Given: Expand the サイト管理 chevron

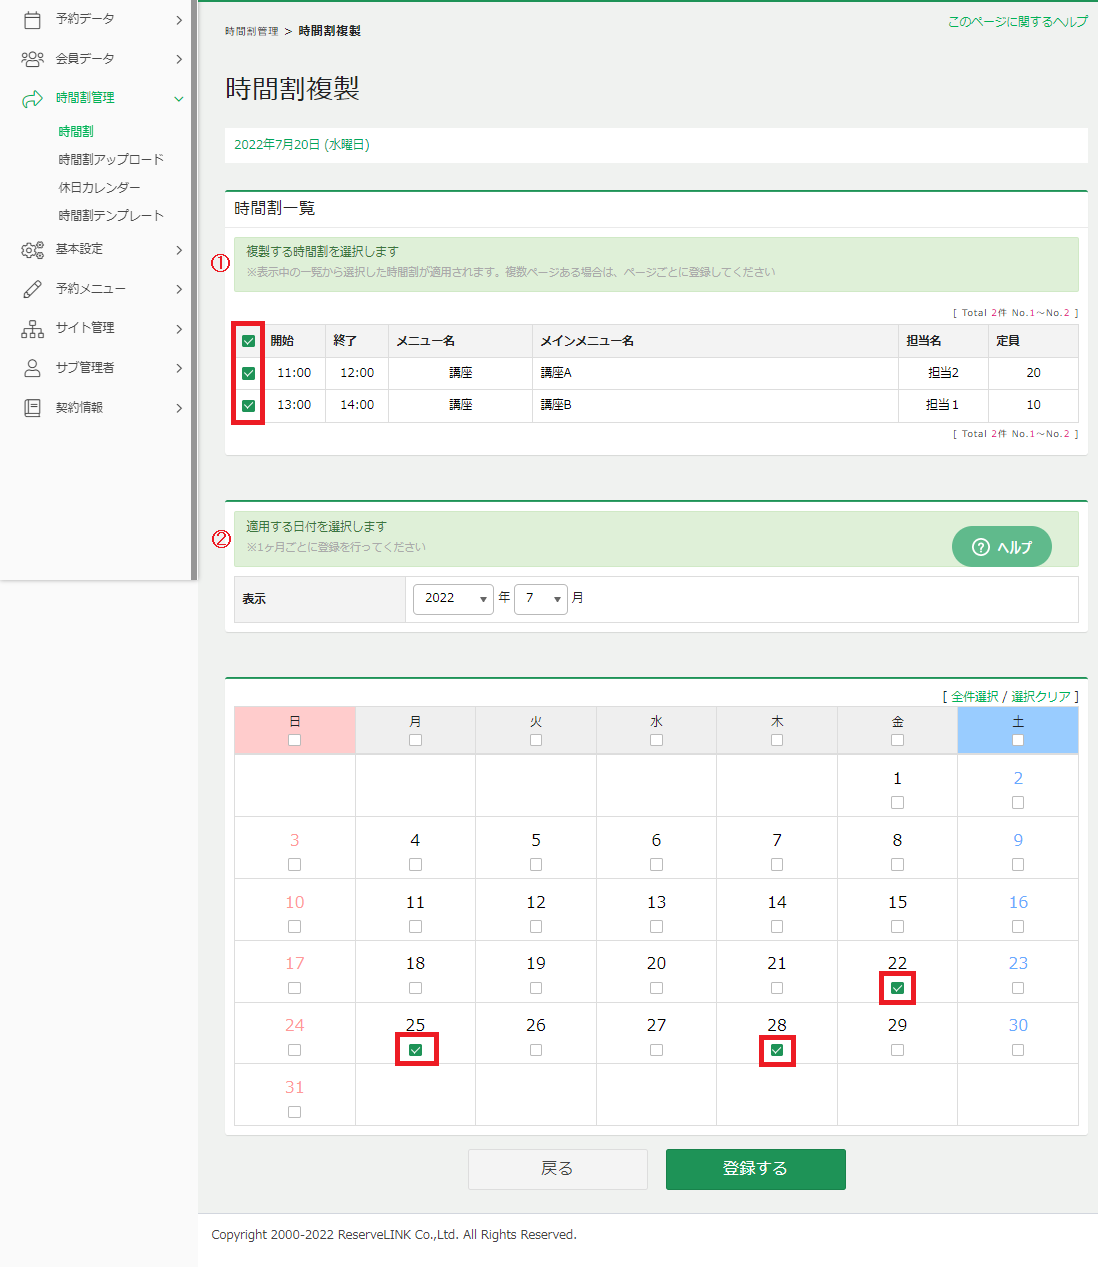Looking at the screenshot, I should [x=179, y=329].
